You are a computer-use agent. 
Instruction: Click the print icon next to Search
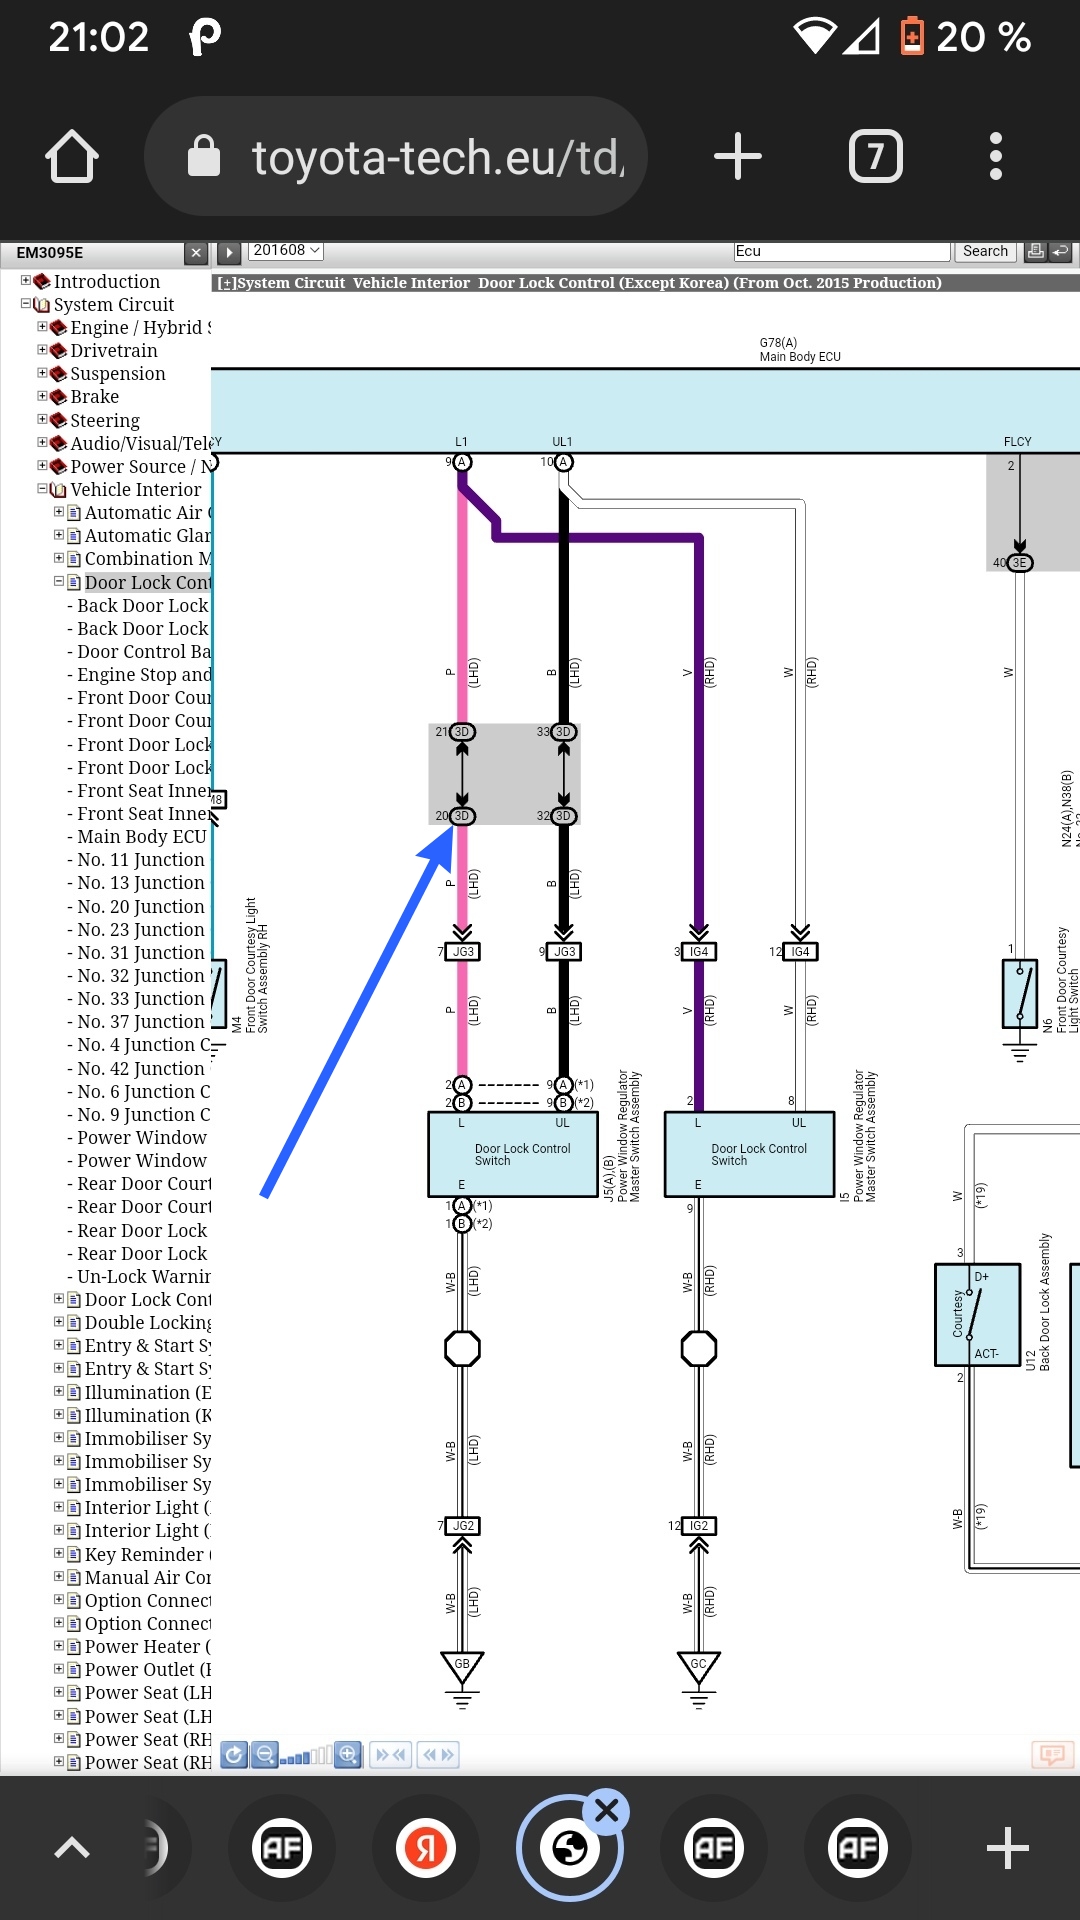click(1036, 251)
